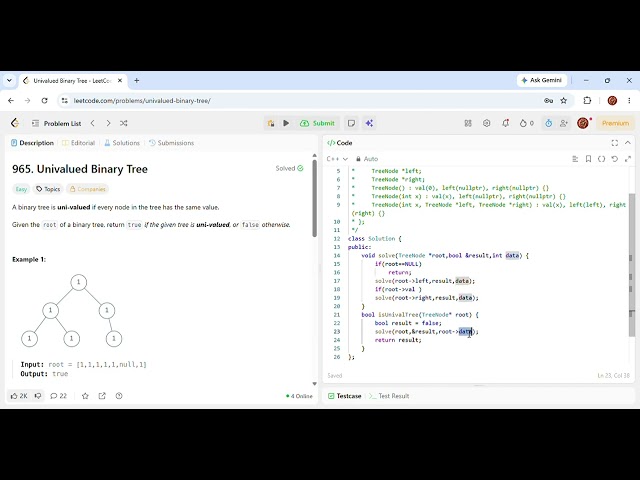Image resolution: width=640 pixels, height=480 pixels.
Task: Open the feedback help icon
Action: point(119,396)
